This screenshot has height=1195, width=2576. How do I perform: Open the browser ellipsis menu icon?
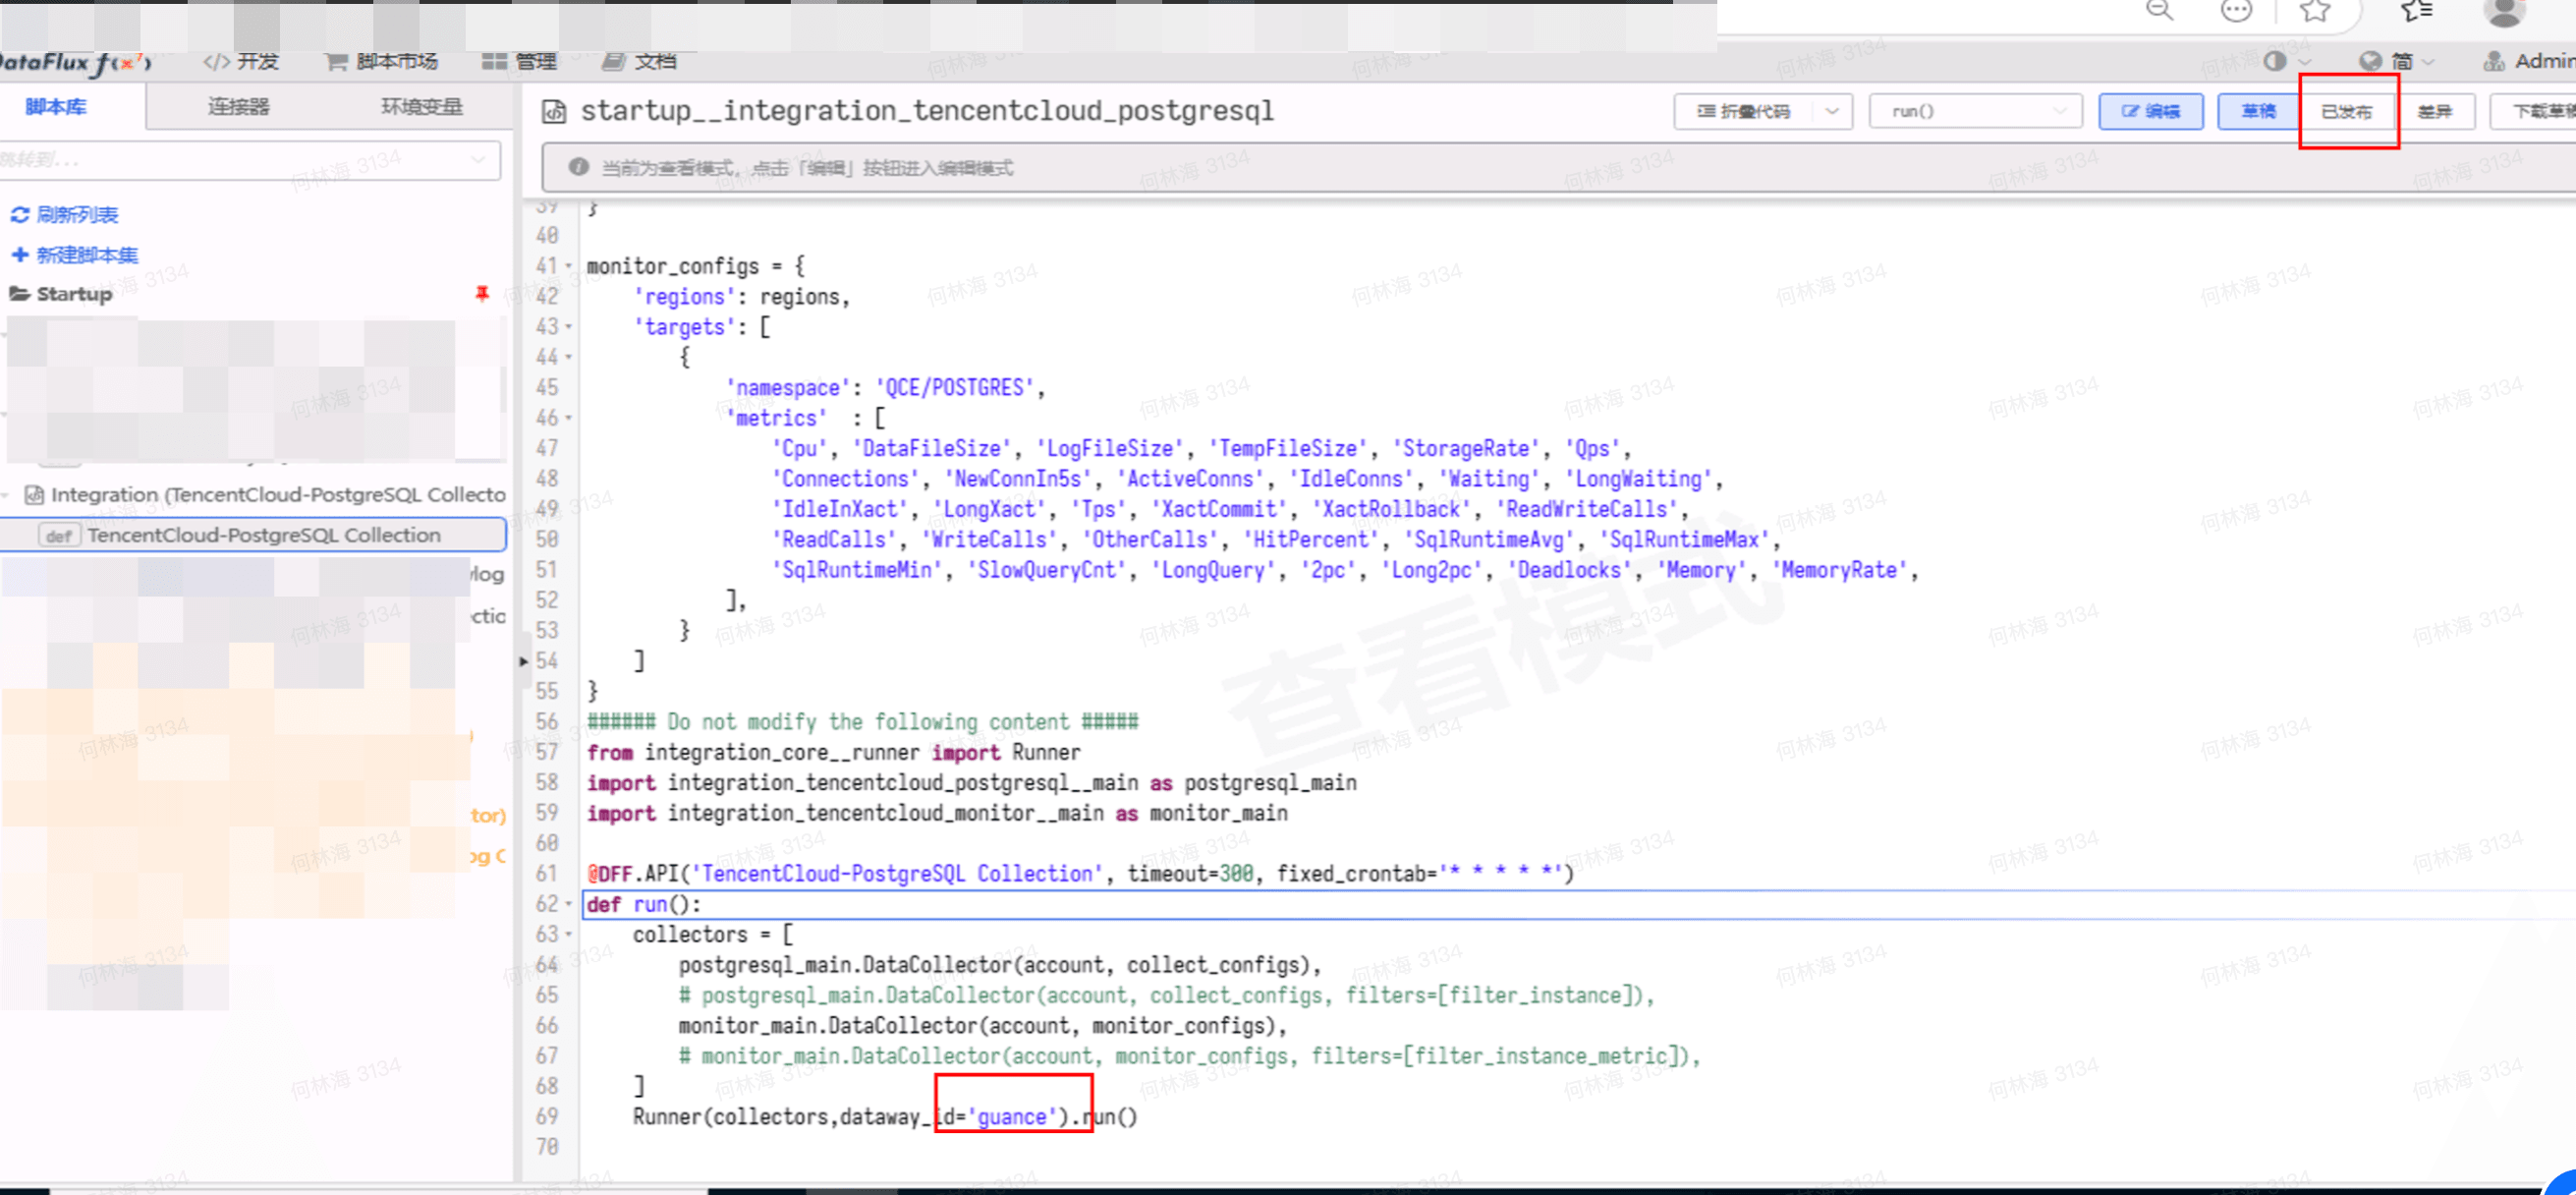pyautogui.click(x=2236, y=11)
